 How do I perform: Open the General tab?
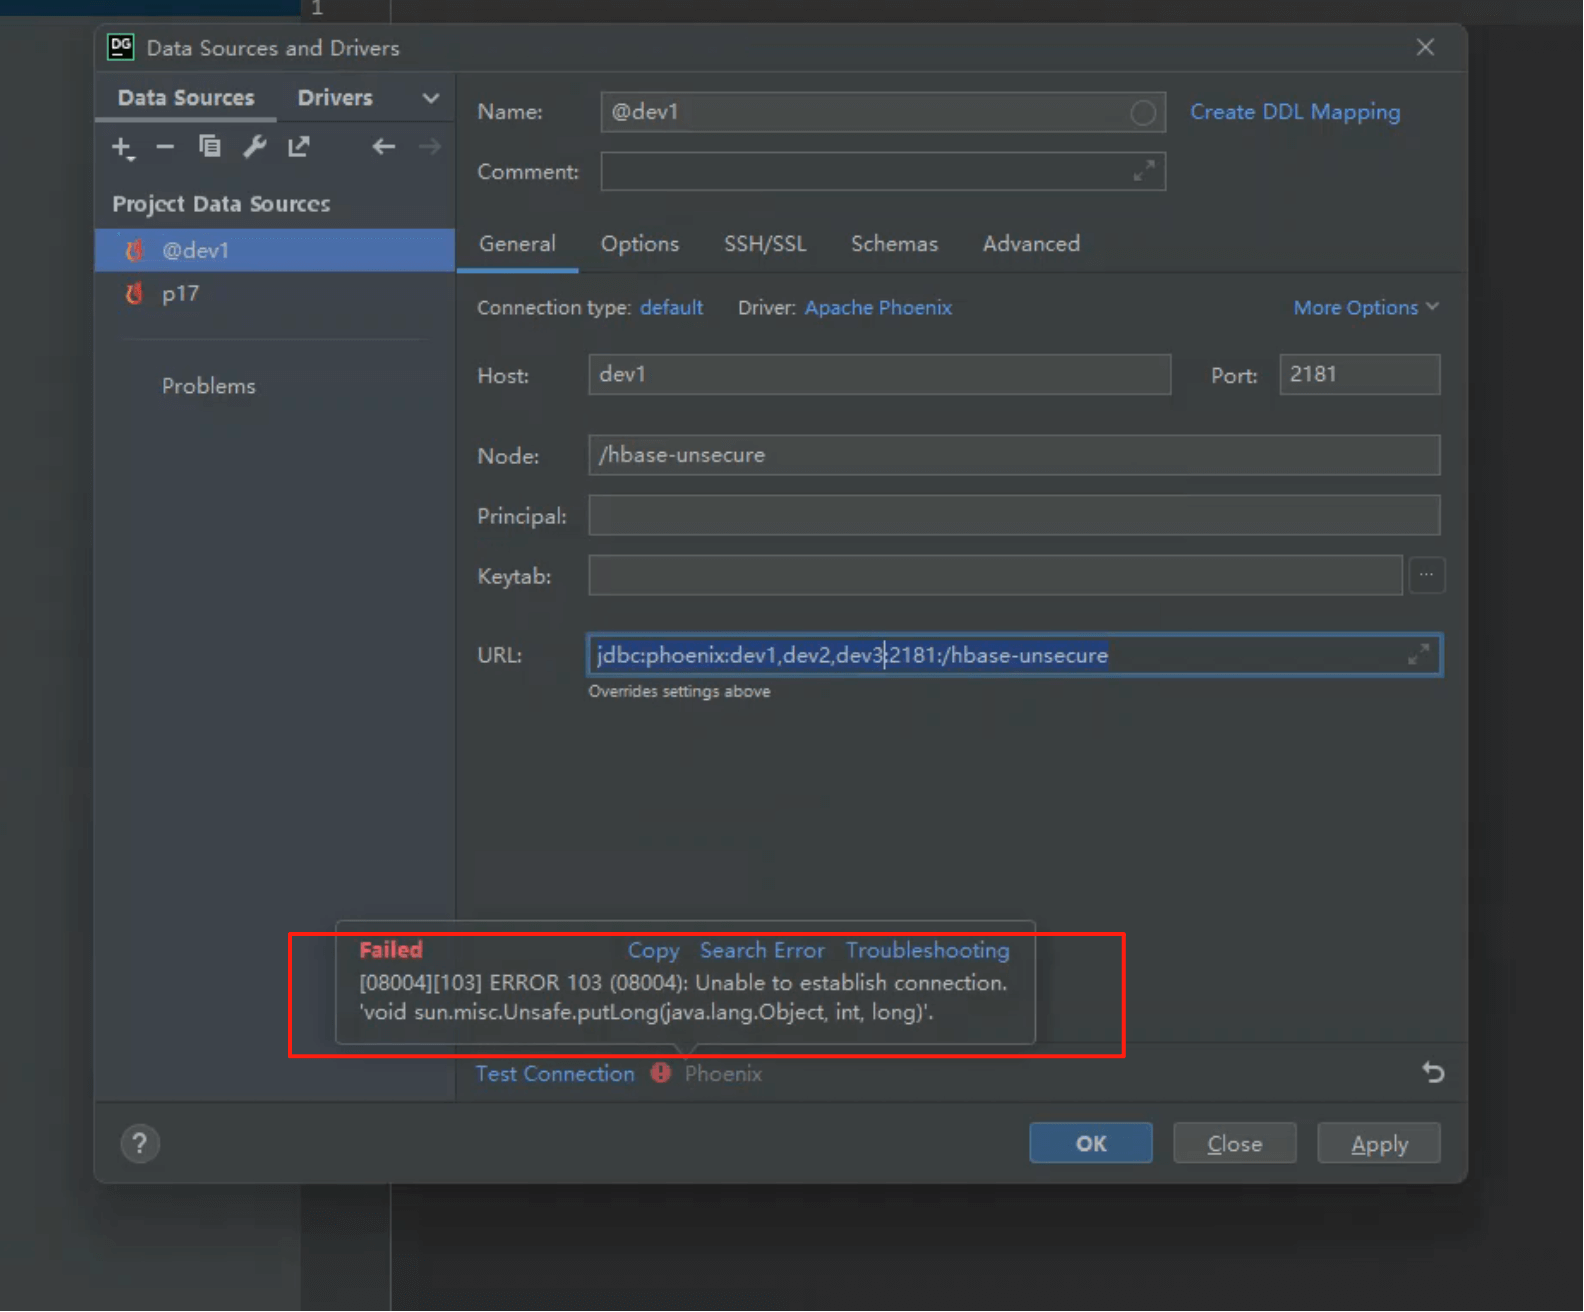[517, 244]
